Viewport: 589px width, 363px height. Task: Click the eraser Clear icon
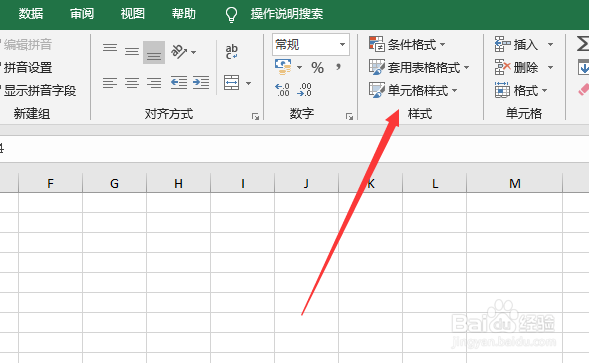(x=583, y=90)
